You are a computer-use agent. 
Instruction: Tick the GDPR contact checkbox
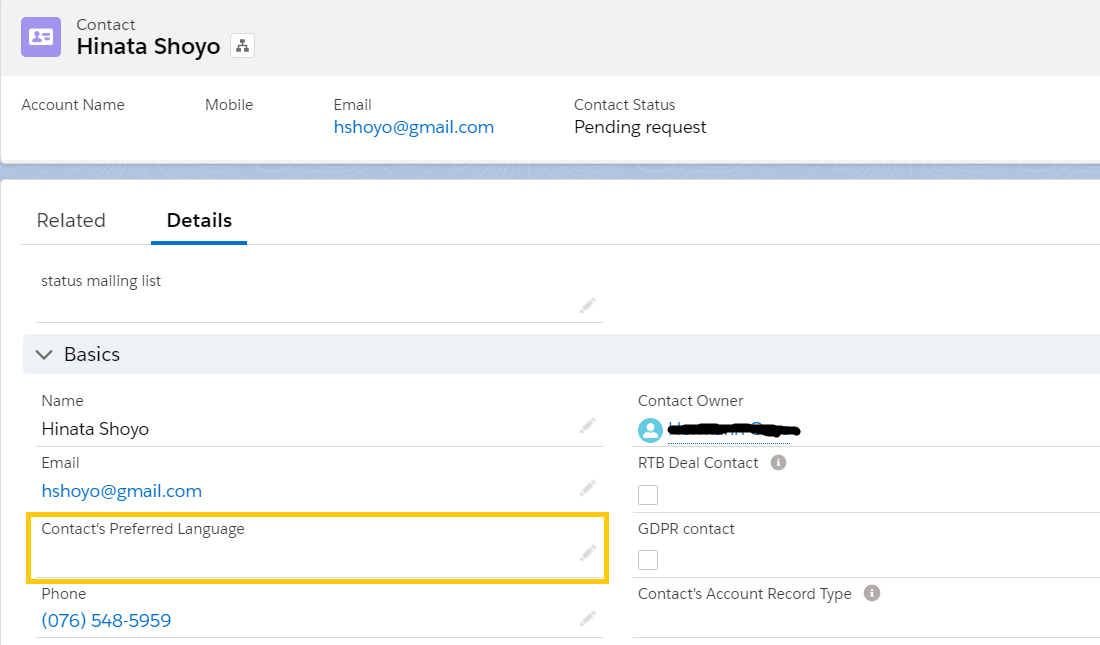pyautogui.click(x=648, y=559)
